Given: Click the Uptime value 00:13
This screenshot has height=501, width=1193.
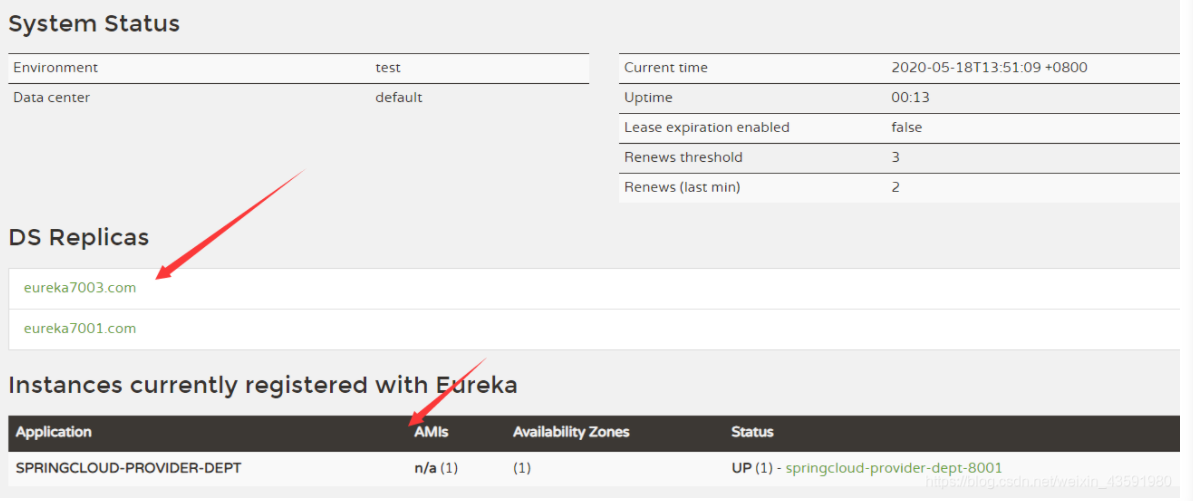Looking at the screenshot, I should 910,98.
